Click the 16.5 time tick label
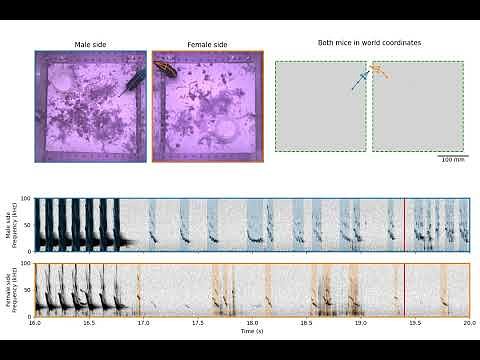The width and height of the screenshot is (480, 360). (x=89, y=323)
